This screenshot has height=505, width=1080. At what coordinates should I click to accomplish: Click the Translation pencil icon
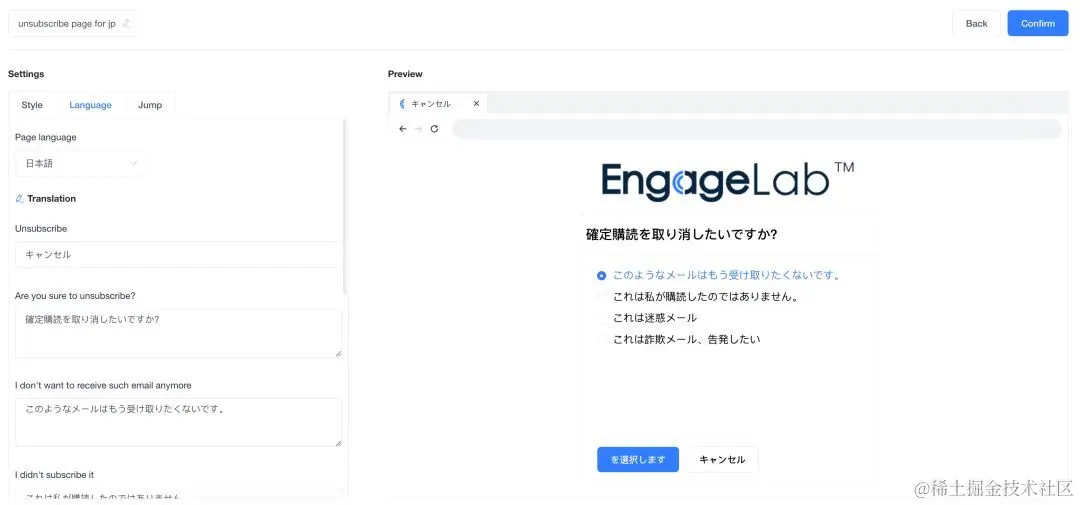coord(19,198)
